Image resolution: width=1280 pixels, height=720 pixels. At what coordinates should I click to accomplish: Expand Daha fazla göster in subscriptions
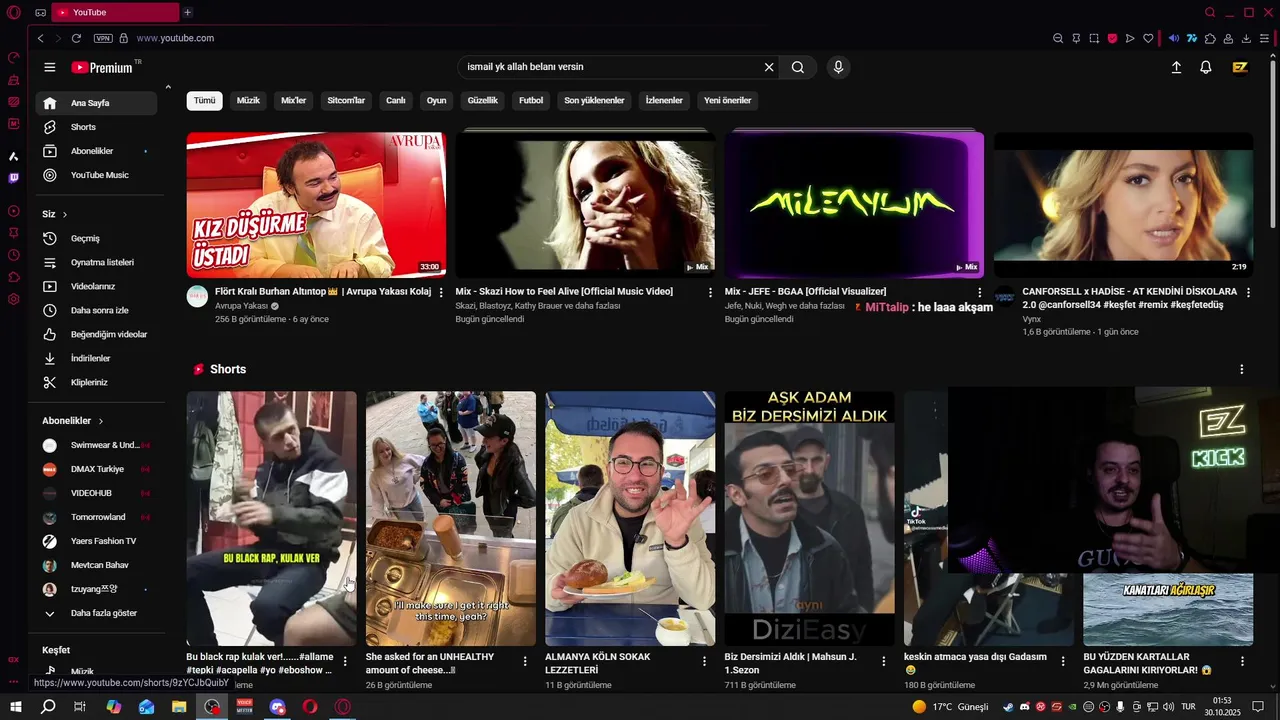pyautogui.click(x=96, y=613)
